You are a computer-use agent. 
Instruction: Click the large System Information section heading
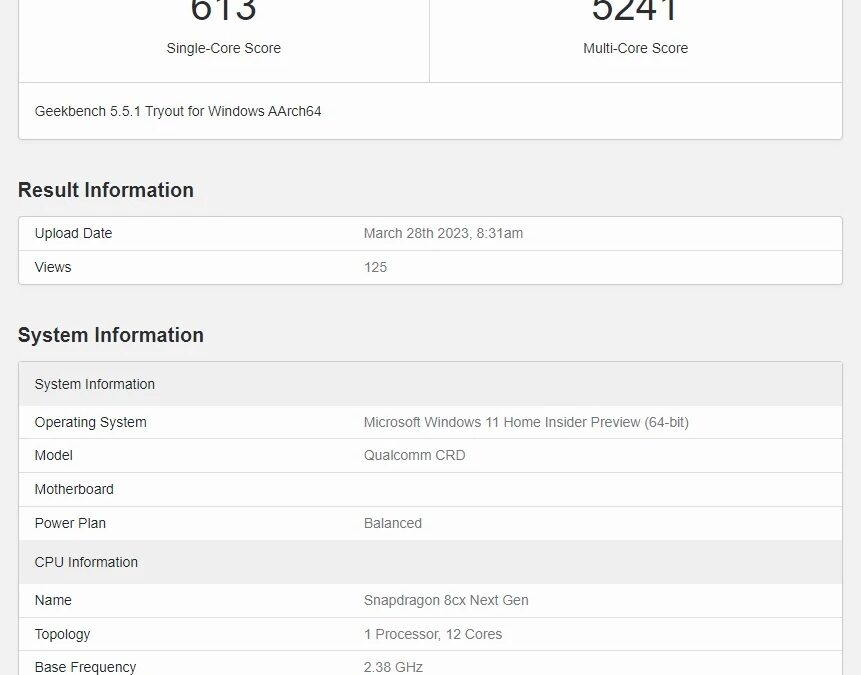point(111,335)
